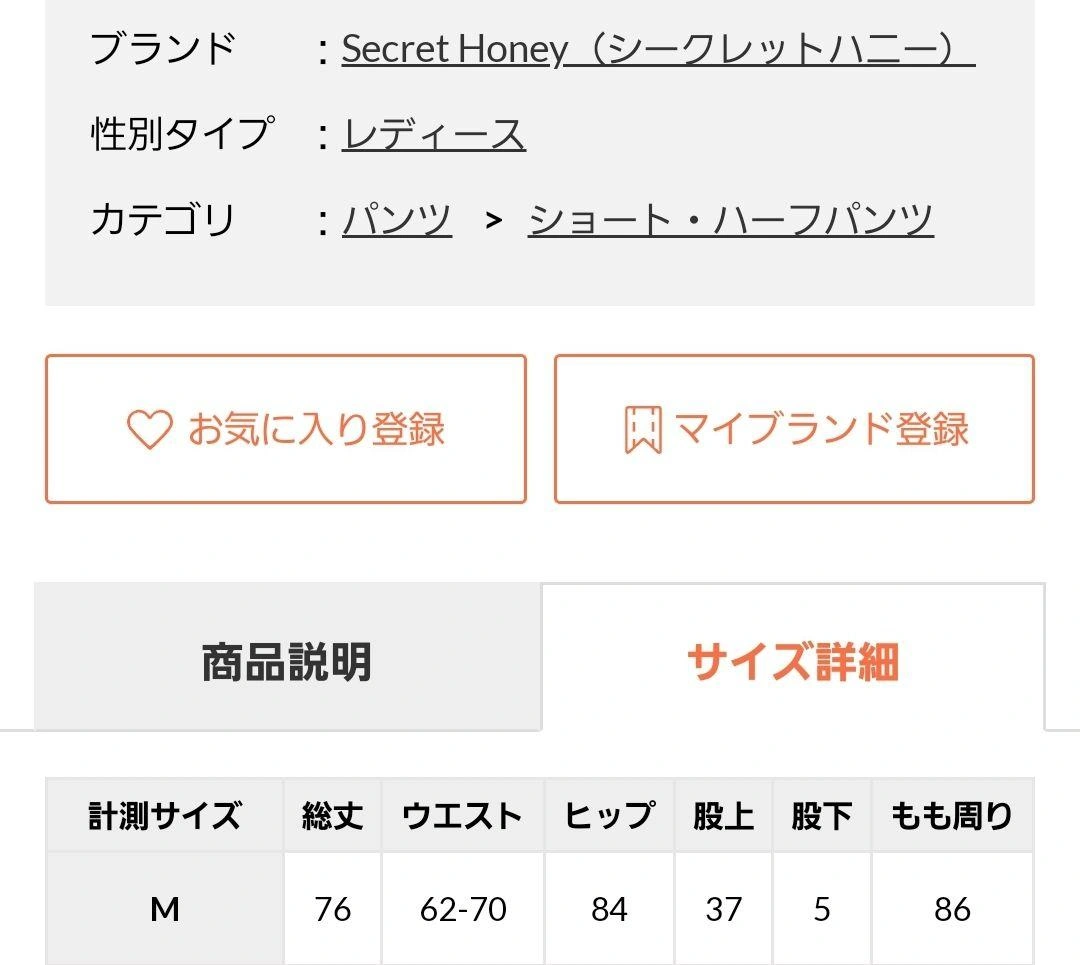Click the bookmark icon for My Brand registration

tap(643, 430)
